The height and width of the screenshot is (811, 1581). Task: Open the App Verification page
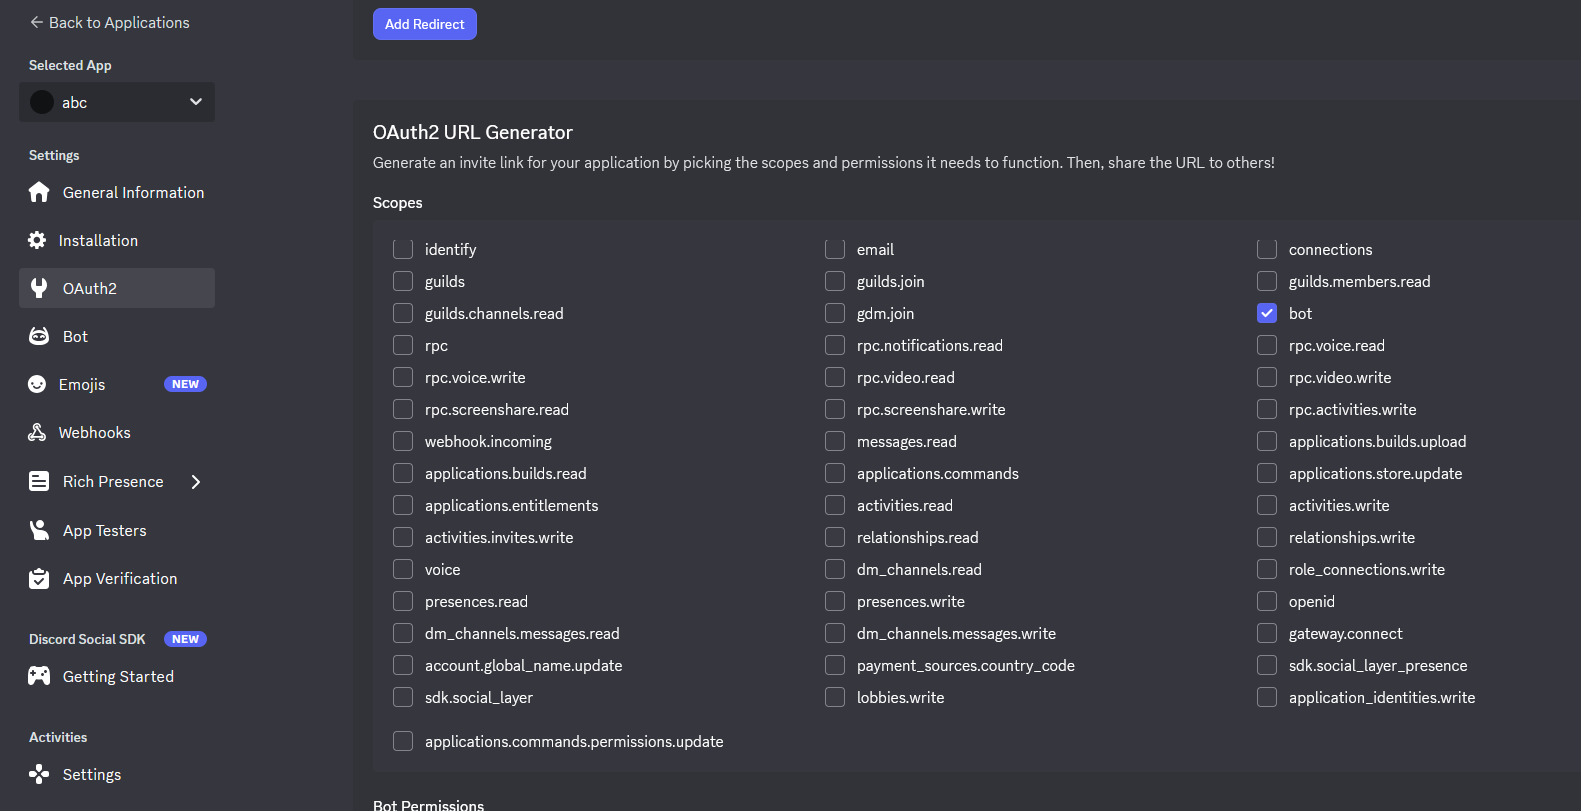tap(117, 578)
